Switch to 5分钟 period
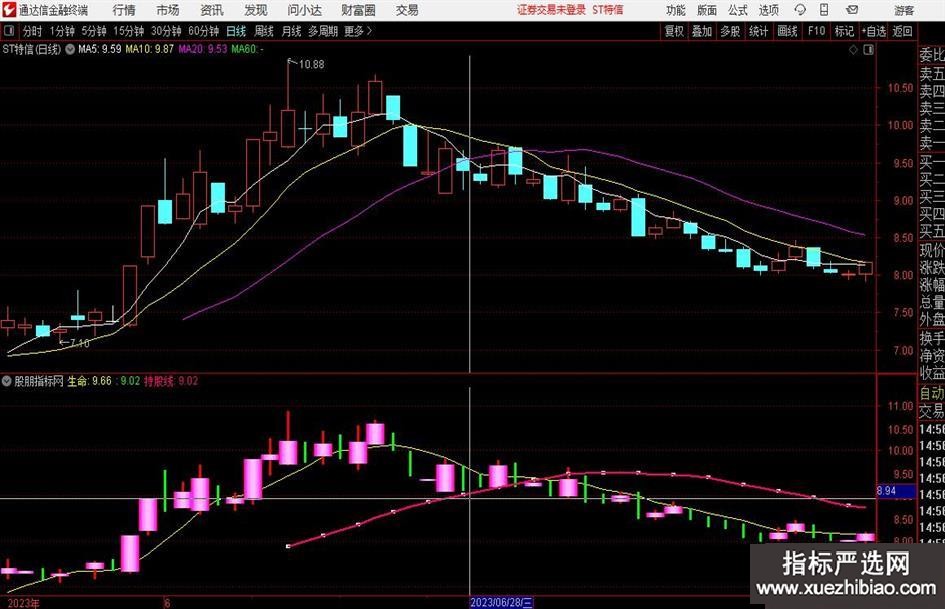 (x=94, y=31)
